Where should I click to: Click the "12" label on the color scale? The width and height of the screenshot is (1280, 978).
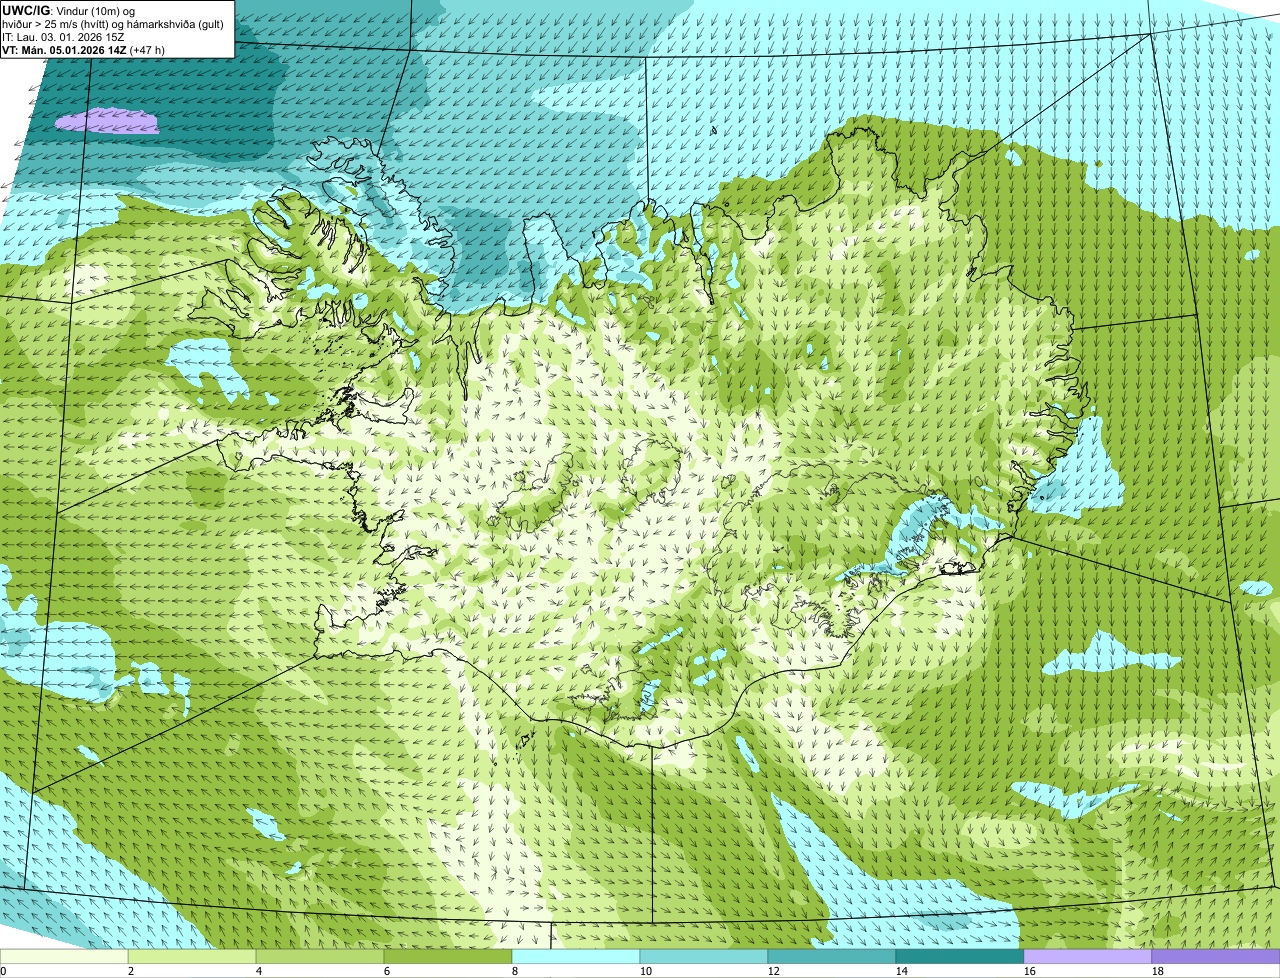pyautogui.click(x=774, y=971)
